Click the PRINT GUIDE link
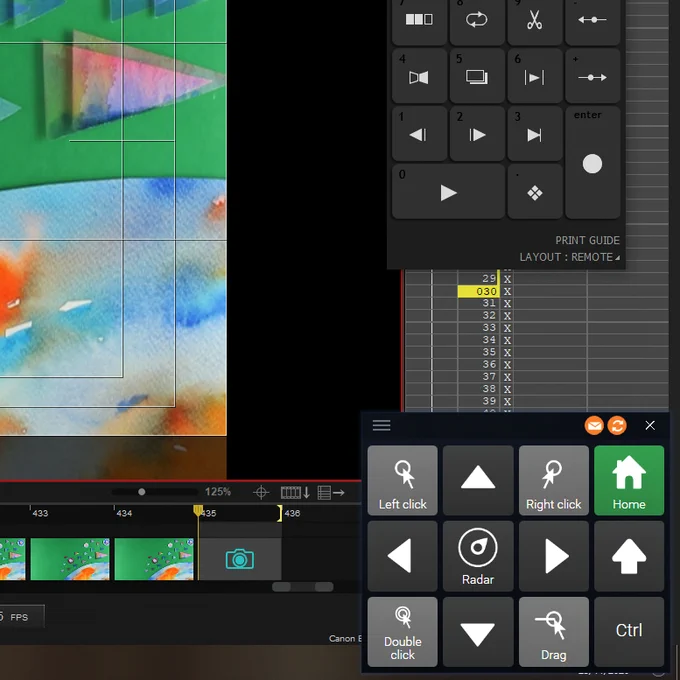 click(587, 240)
